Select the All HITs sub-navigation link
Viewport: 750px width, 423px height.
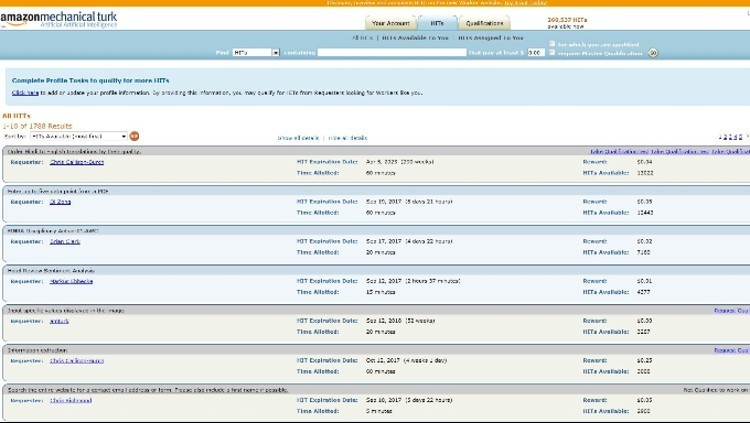pos(362,38)
